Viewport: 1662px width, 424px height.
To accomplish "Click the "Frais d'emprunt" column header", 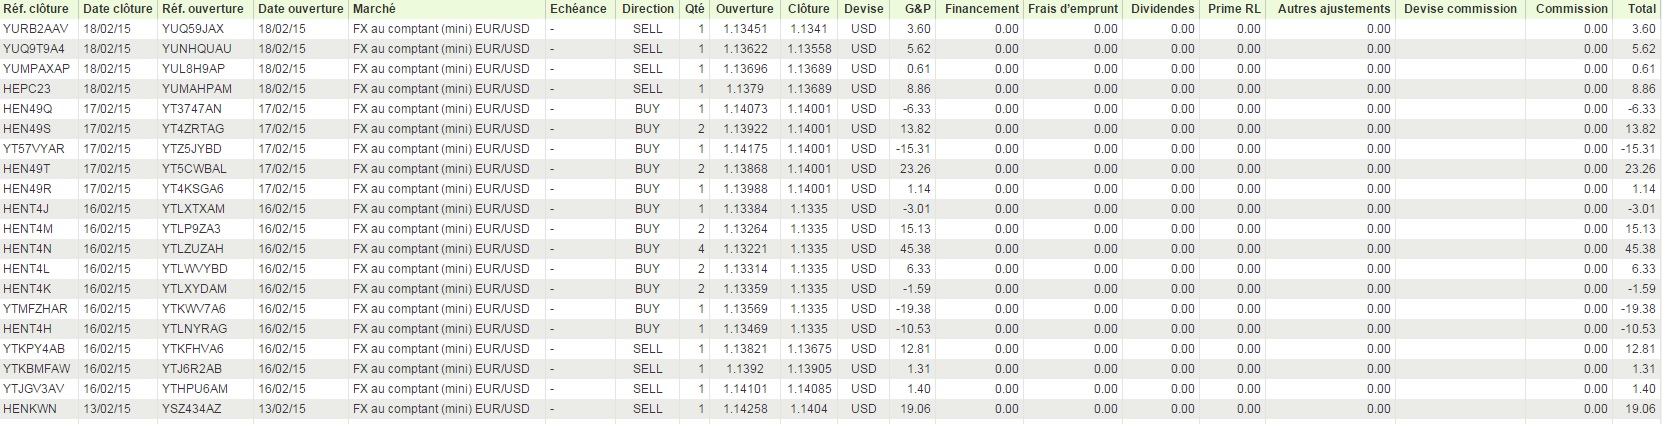I will (x=1072, y=9).
